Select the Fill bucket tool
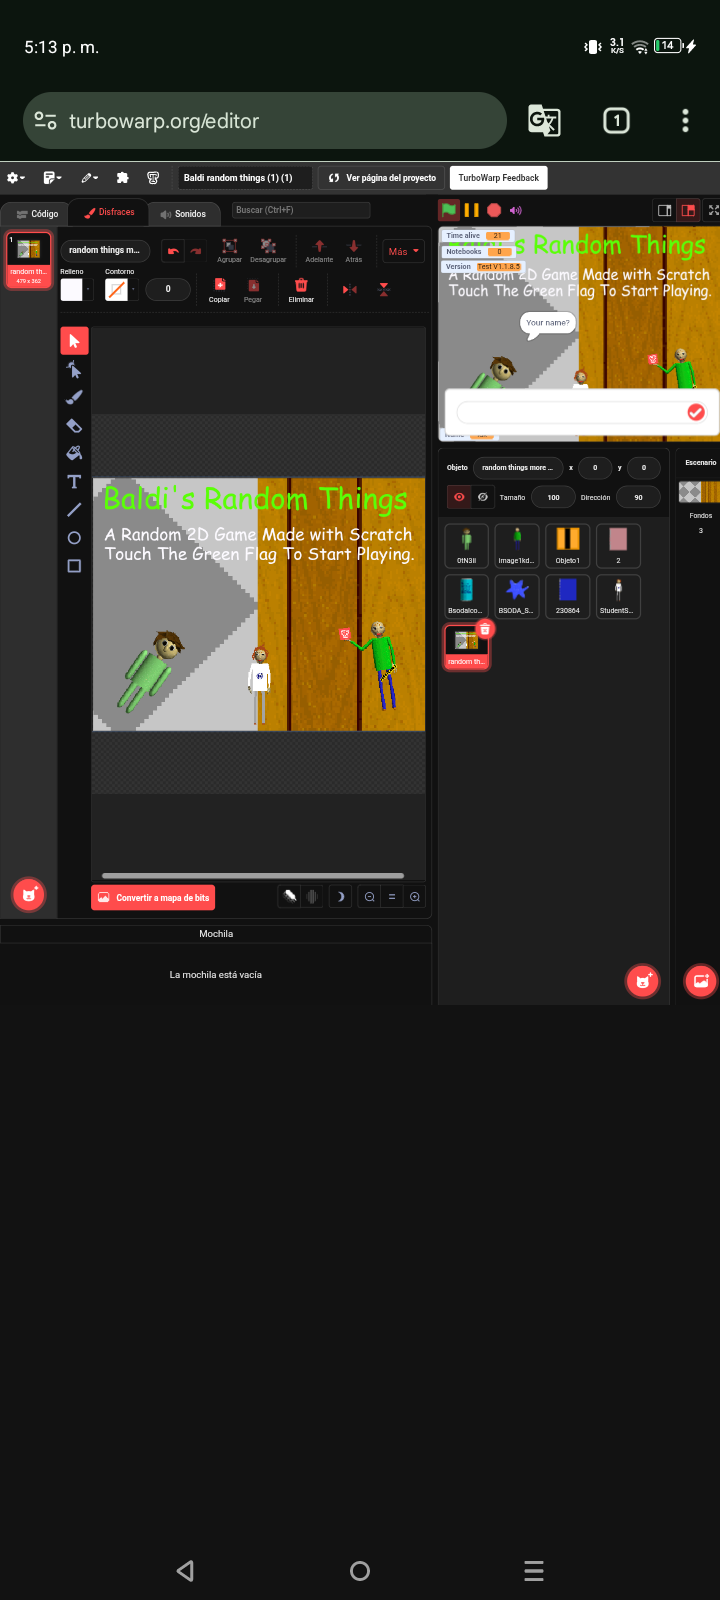The width and height of the screenshot is (720, 1600). point(74,453)
